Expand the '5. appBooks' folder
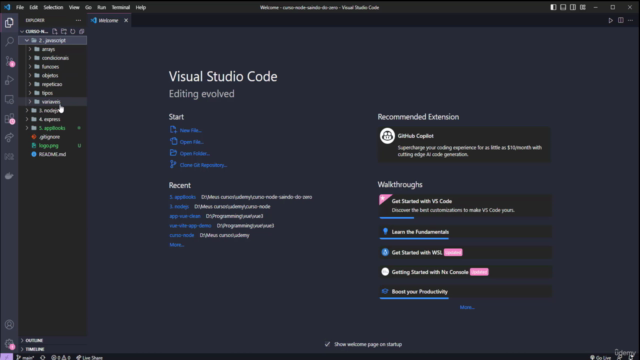 [52, 128]
